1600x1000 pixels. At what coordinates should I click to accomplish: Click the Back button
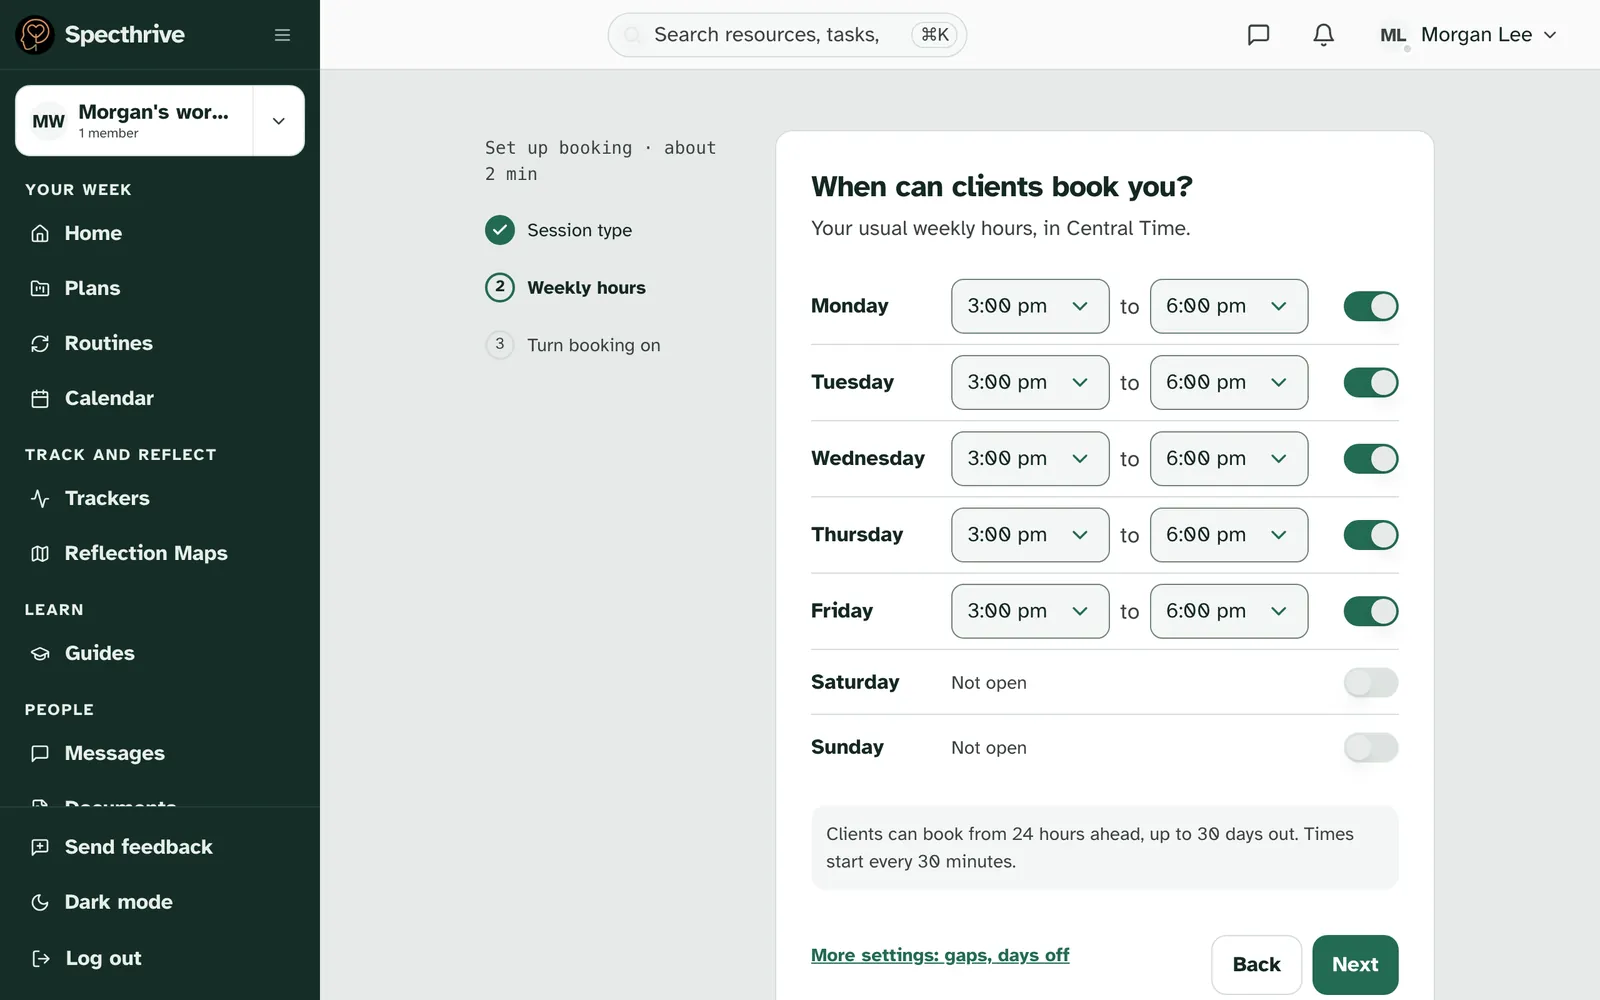(x=1256, y=965)
